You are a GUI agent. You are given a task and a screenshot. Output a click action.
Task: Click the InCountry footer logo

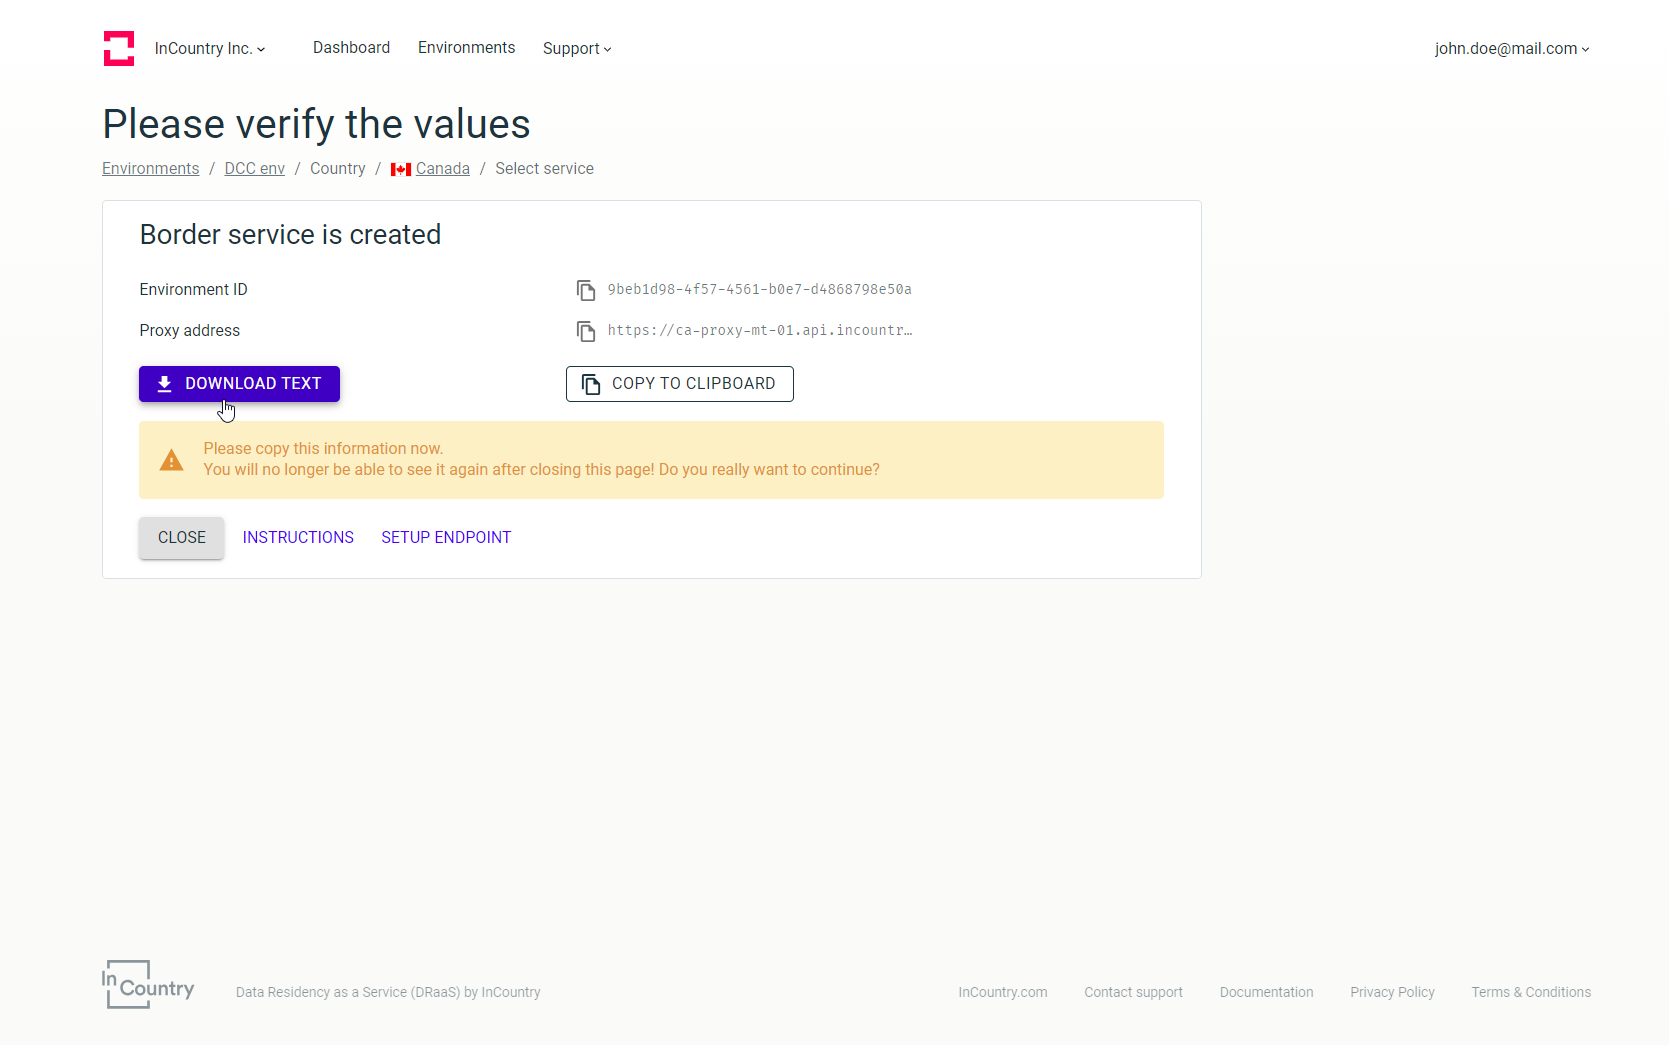tap(148, 985)
